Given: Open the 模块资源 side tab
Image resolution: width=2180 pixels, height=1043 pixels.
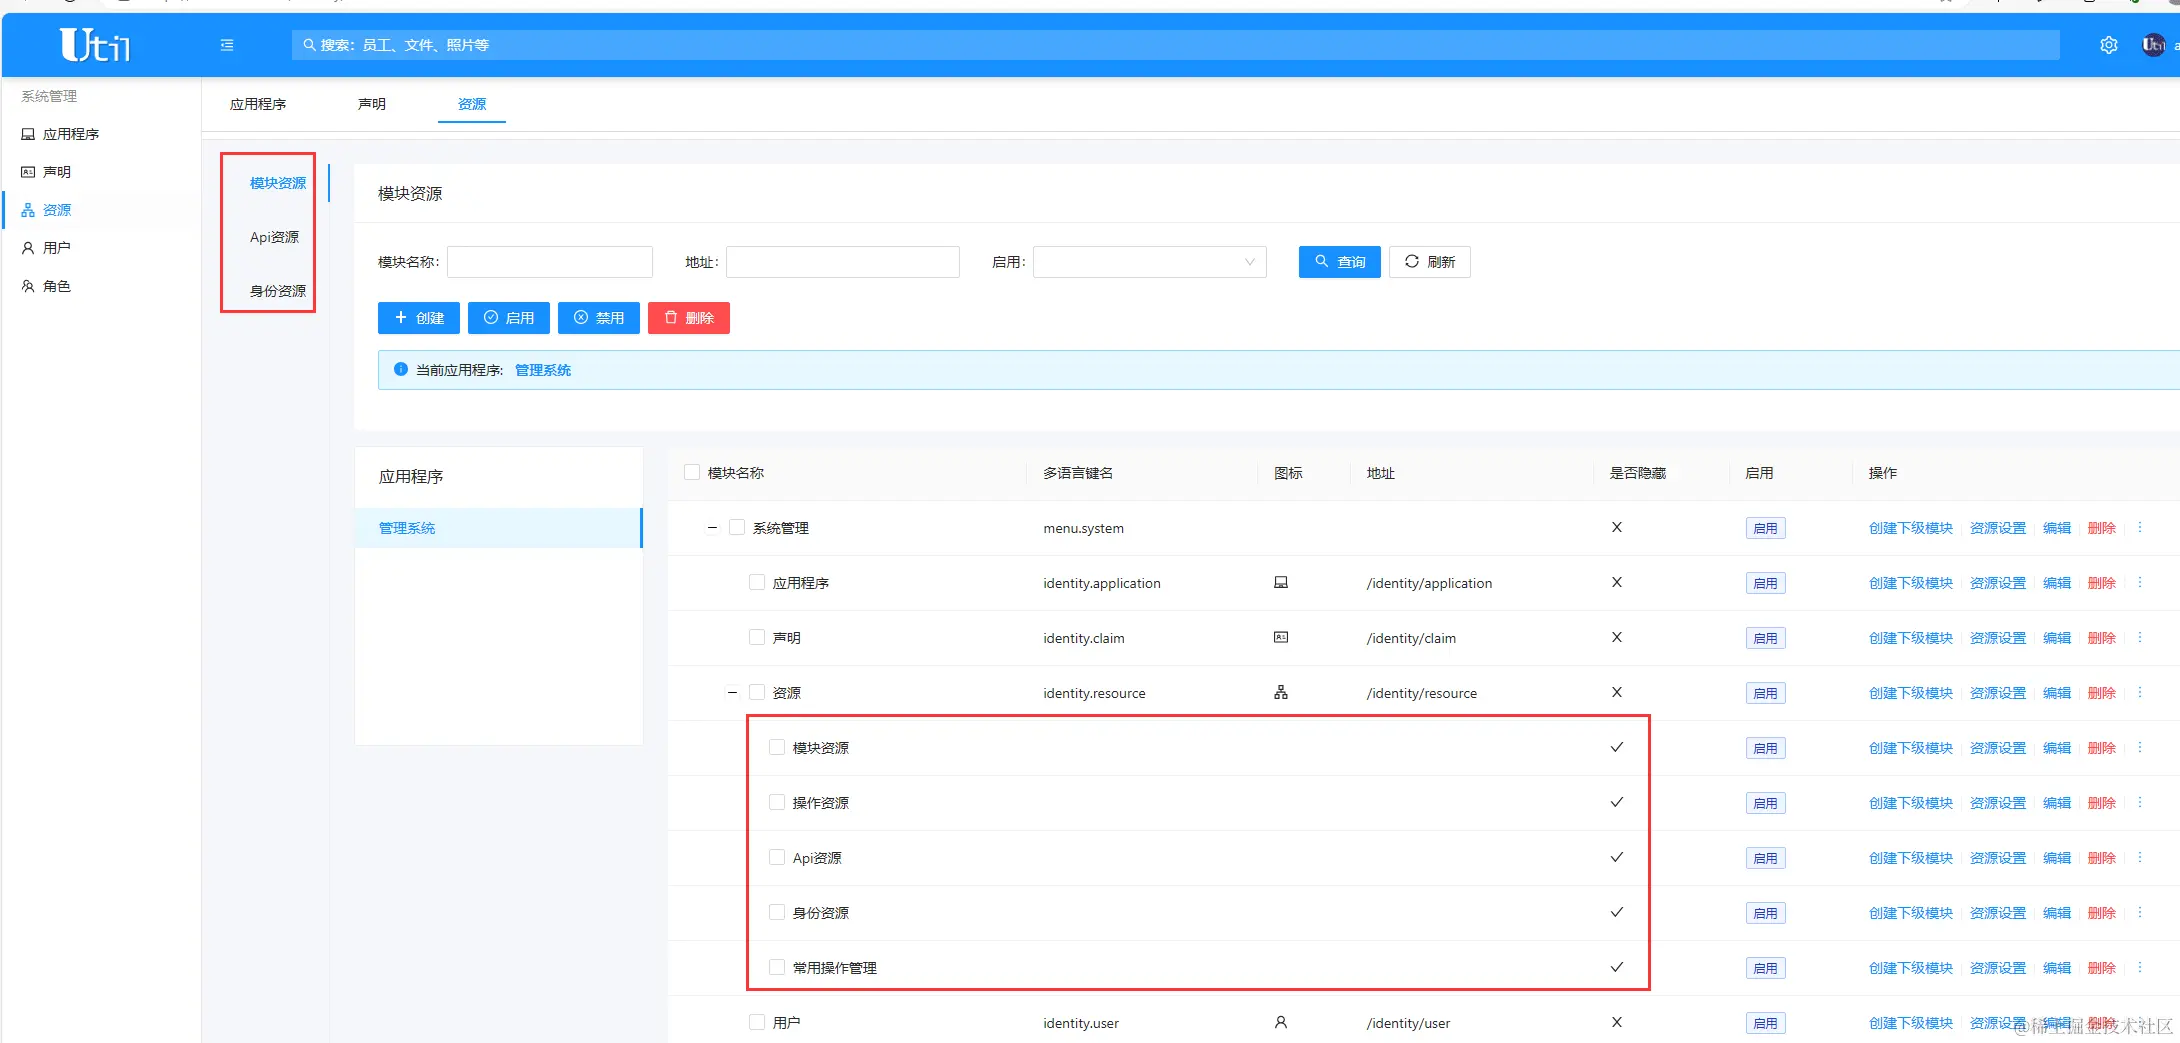Looking at the screenshot, I should point(278,183).
